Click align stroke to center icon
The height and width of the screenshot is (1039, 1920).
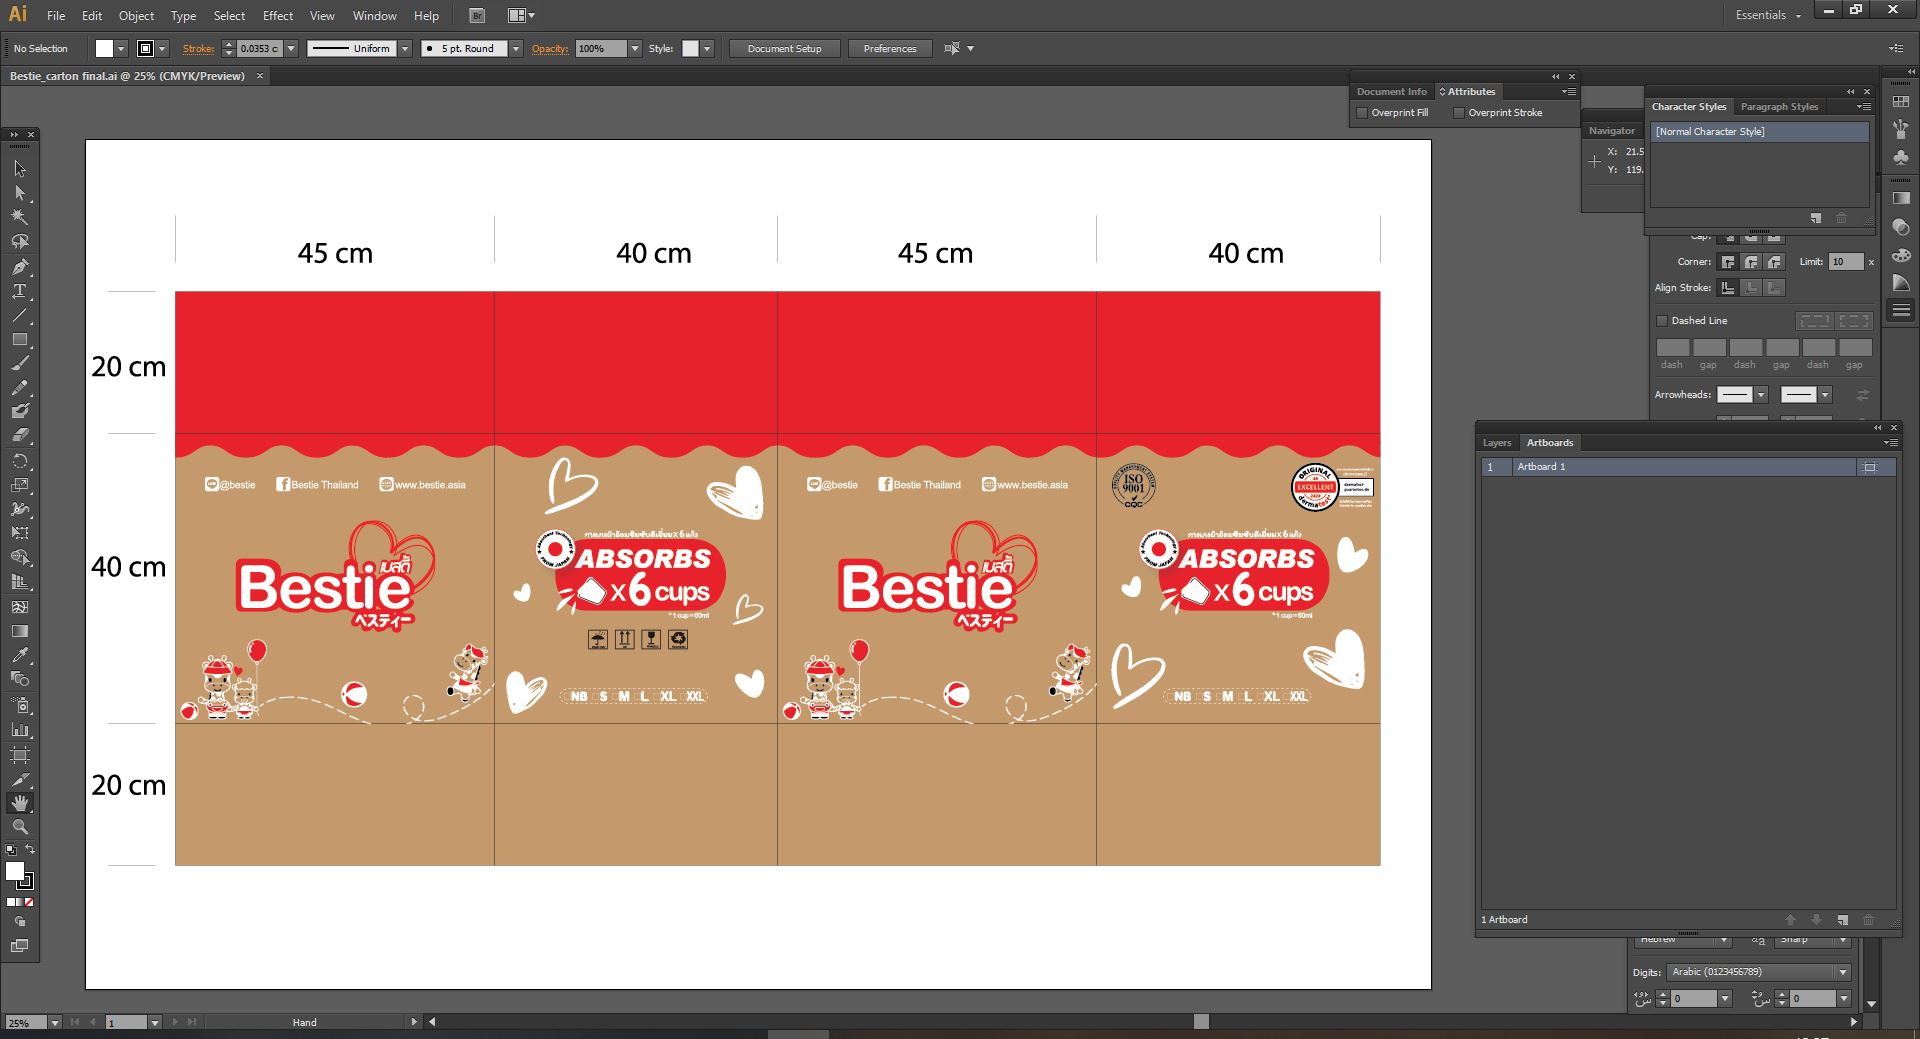pyautogui.click(x=1728, y=288)
